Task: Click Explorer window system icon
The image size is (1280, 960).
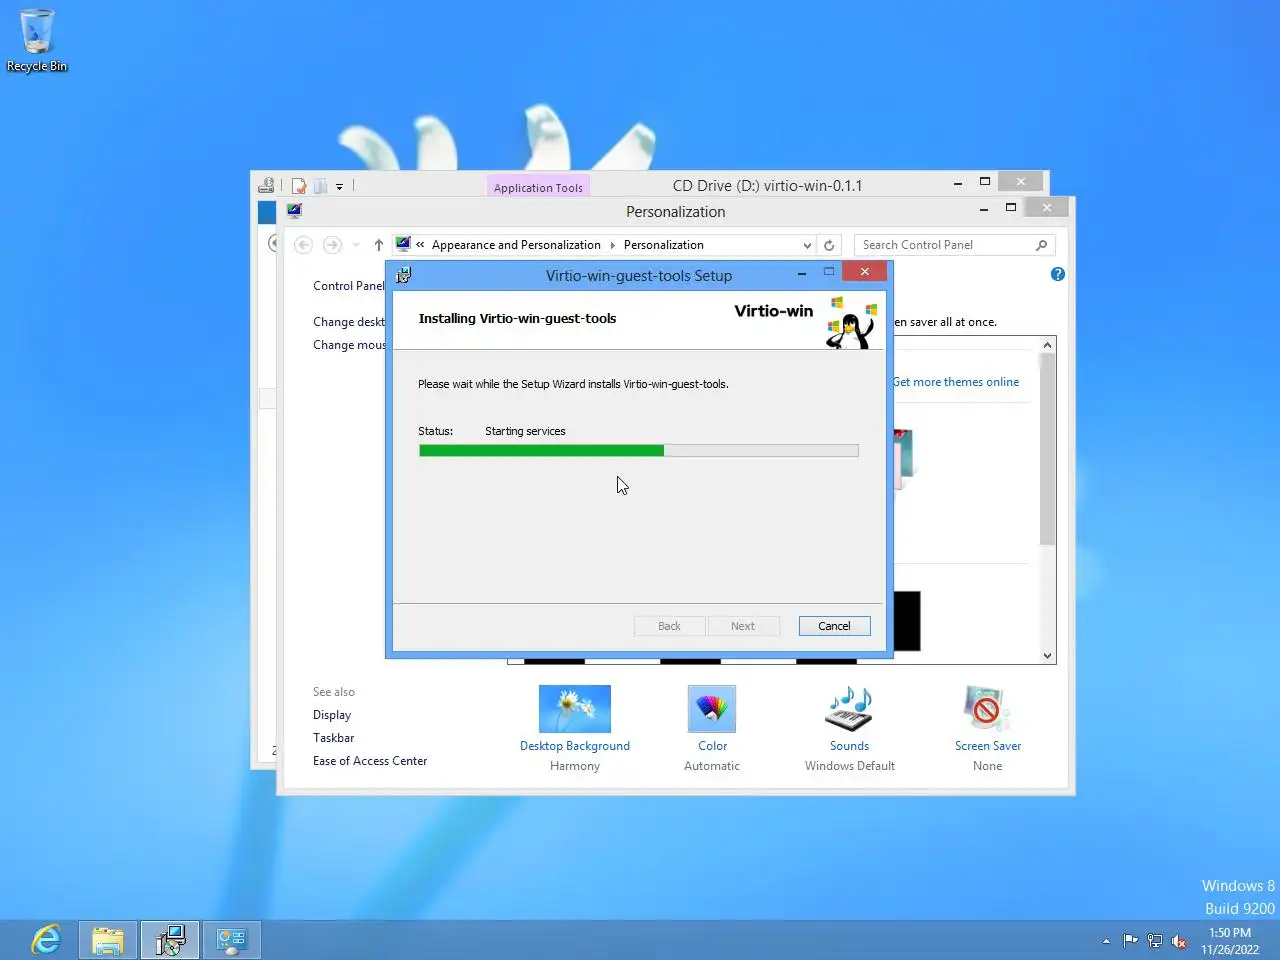Action: (266, 186)
